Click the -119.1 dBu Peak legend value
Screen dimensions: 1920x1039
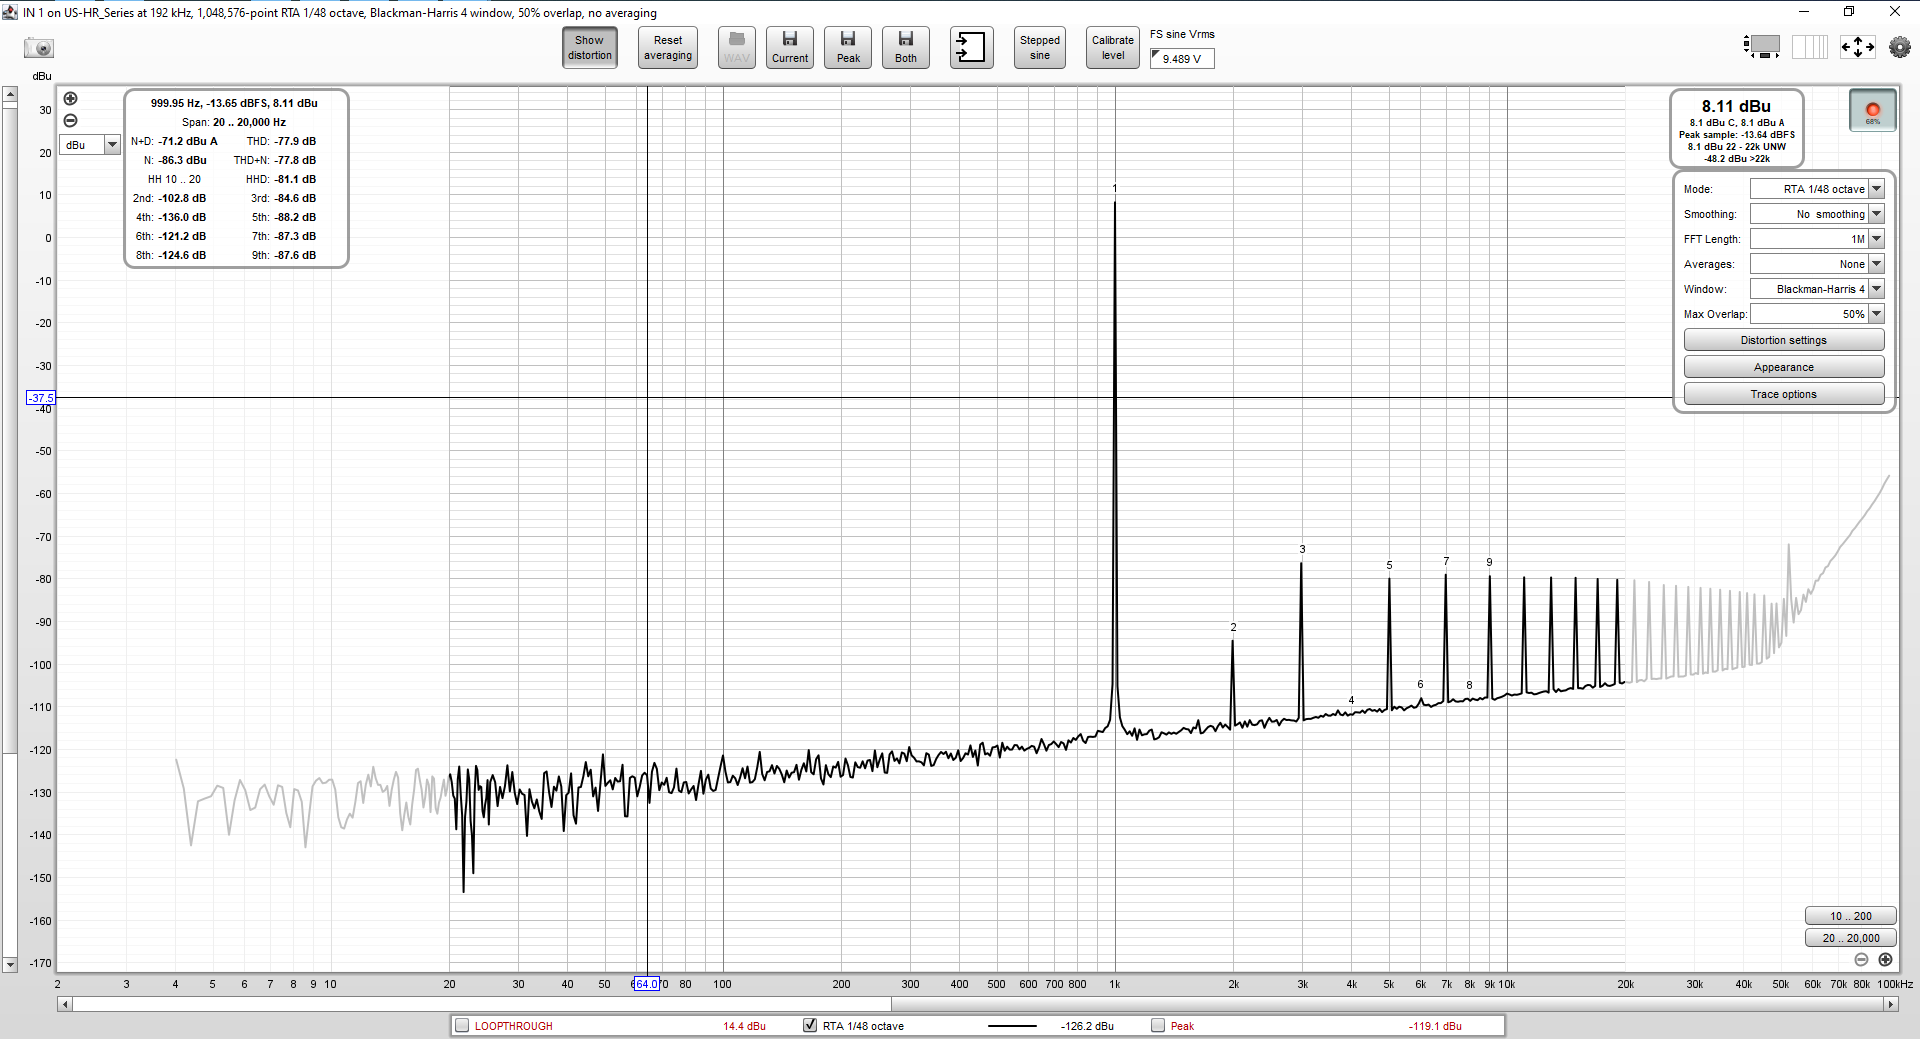pos(1435,1026)
